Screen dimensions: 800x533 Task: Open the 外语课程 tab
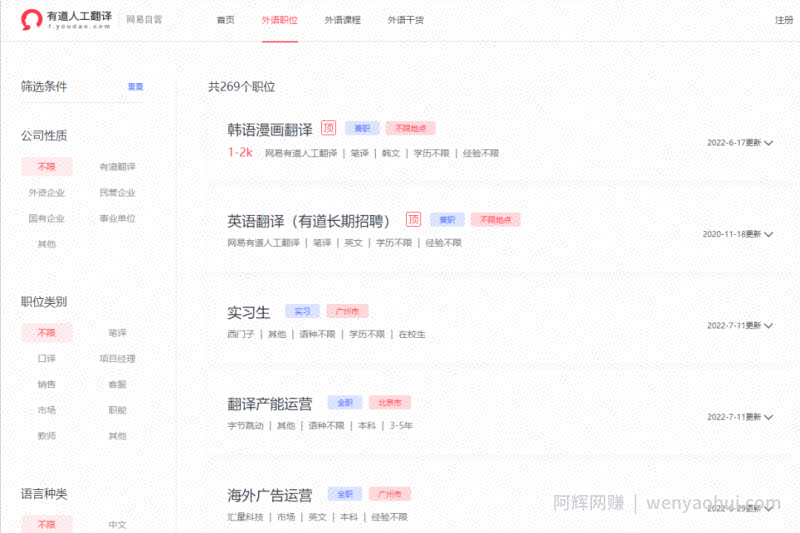click(343, 20)
